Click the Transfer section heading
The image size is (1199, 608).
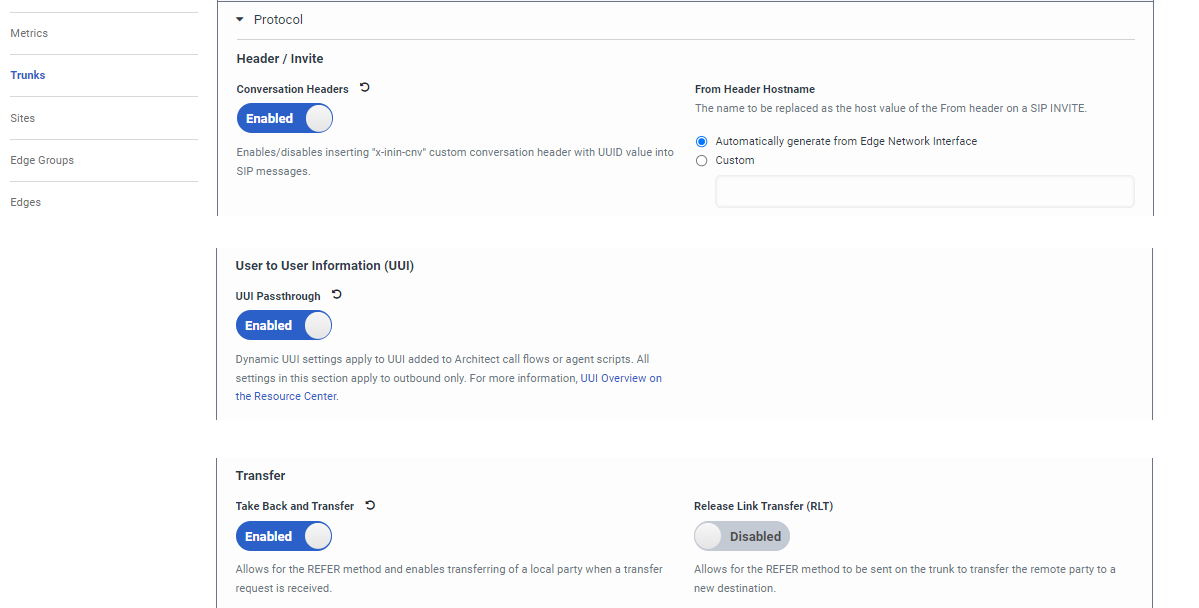point(260,476)
